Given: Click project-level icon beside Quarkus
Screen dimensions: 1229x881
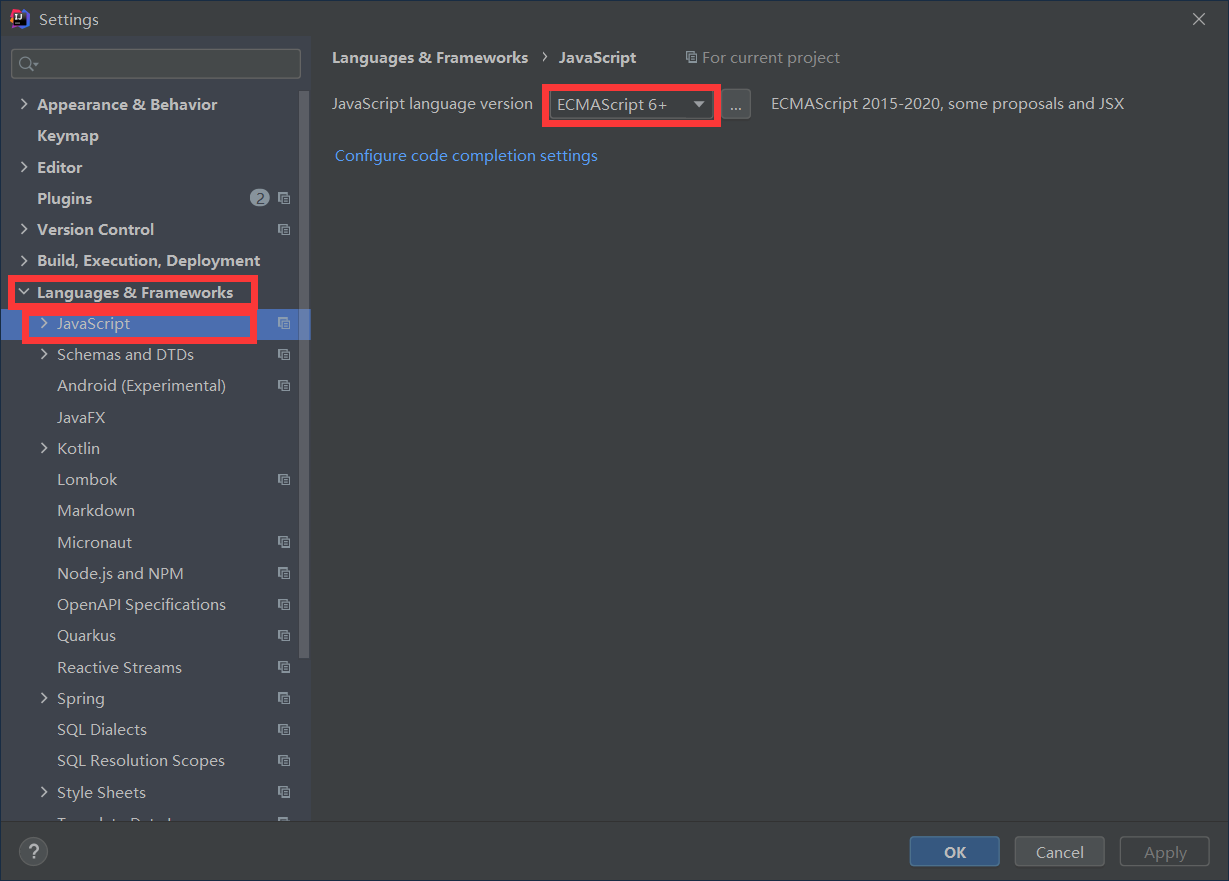Looking at the screenshot, I should pos(284,636).
